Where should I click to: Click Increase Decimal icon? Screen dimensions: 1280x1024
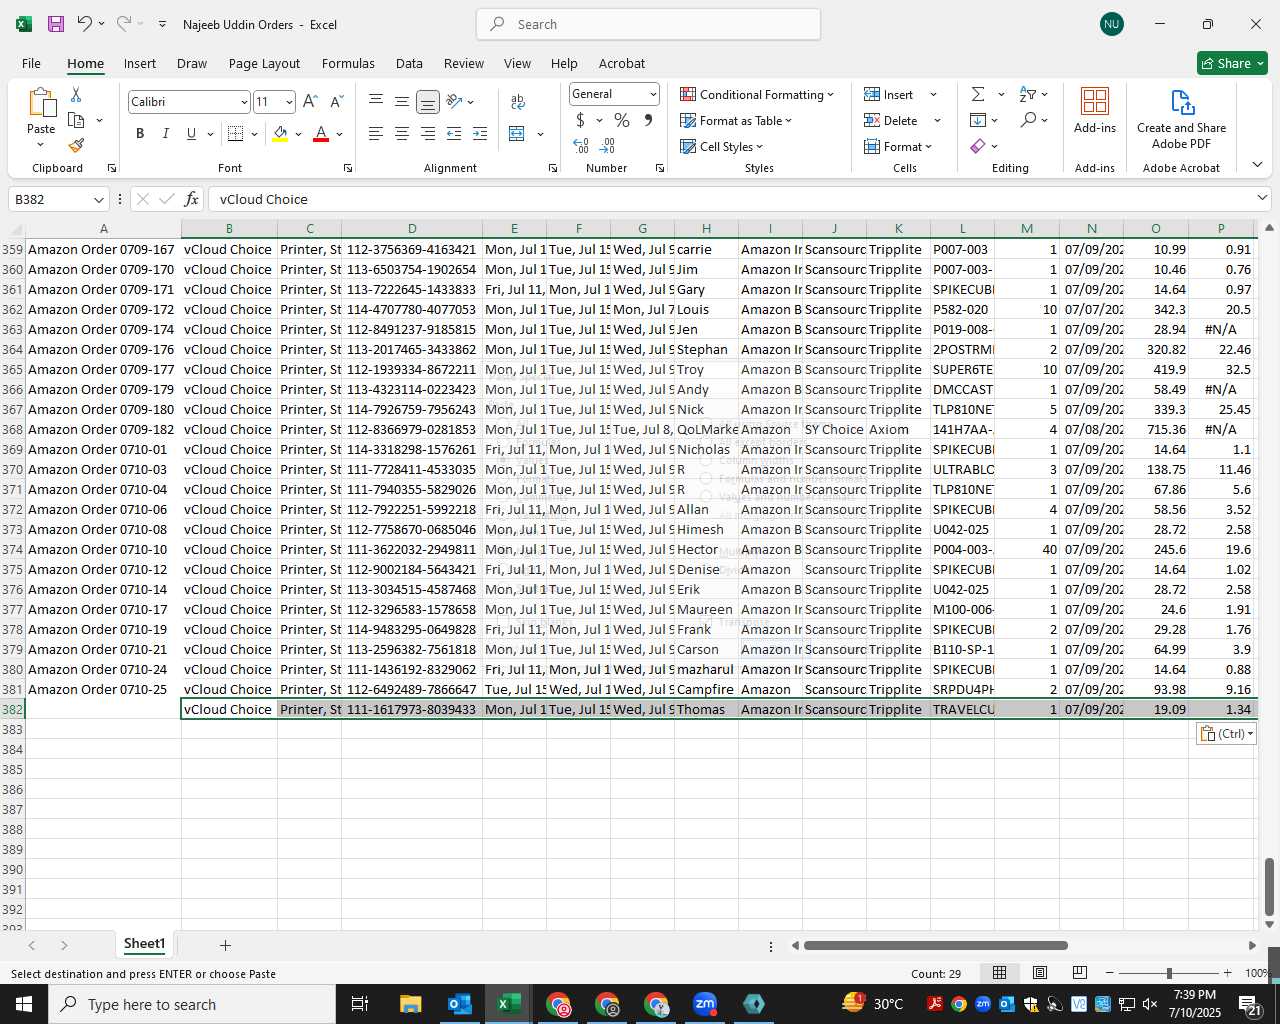point(581,146)
